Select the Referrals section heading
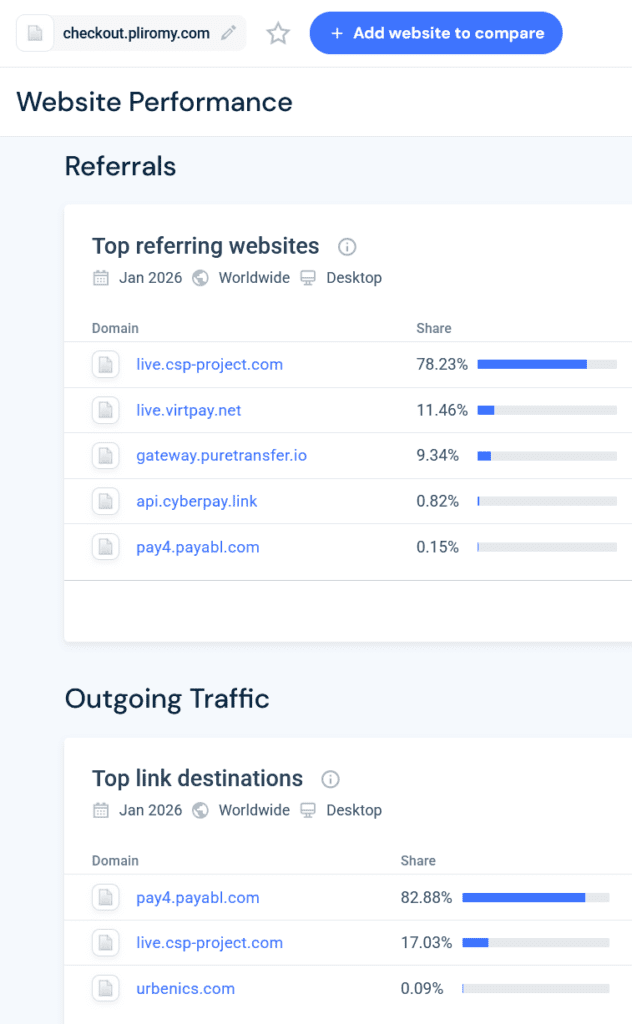The width and height of the screenshot is (632, 1024). 120,167
